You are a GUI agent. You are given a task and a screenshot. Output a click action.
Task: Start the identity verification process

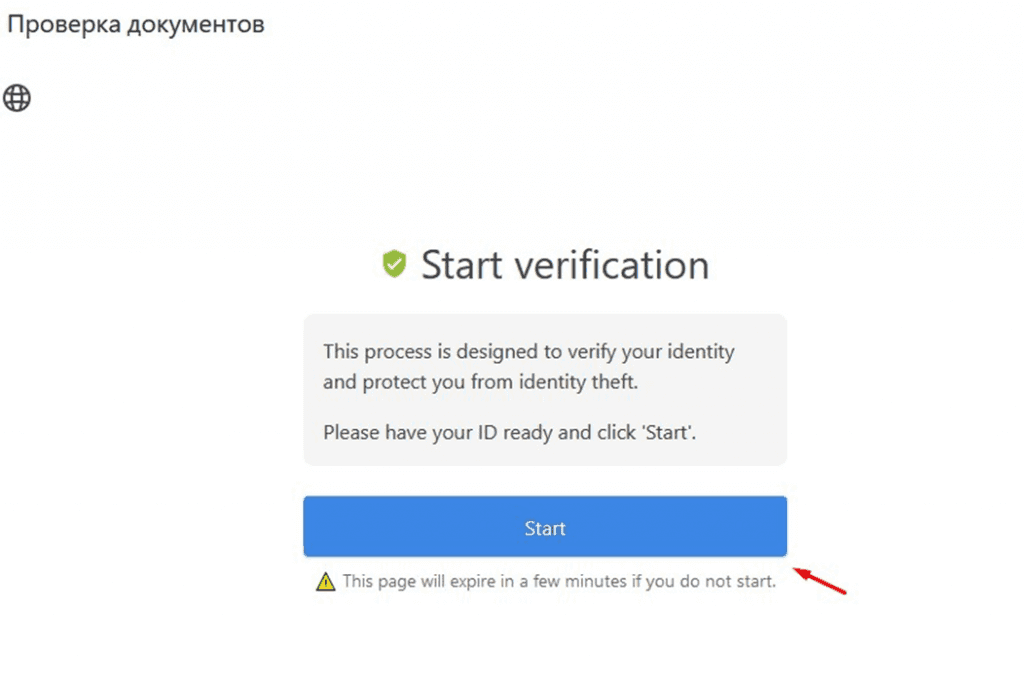coord(545,527)
